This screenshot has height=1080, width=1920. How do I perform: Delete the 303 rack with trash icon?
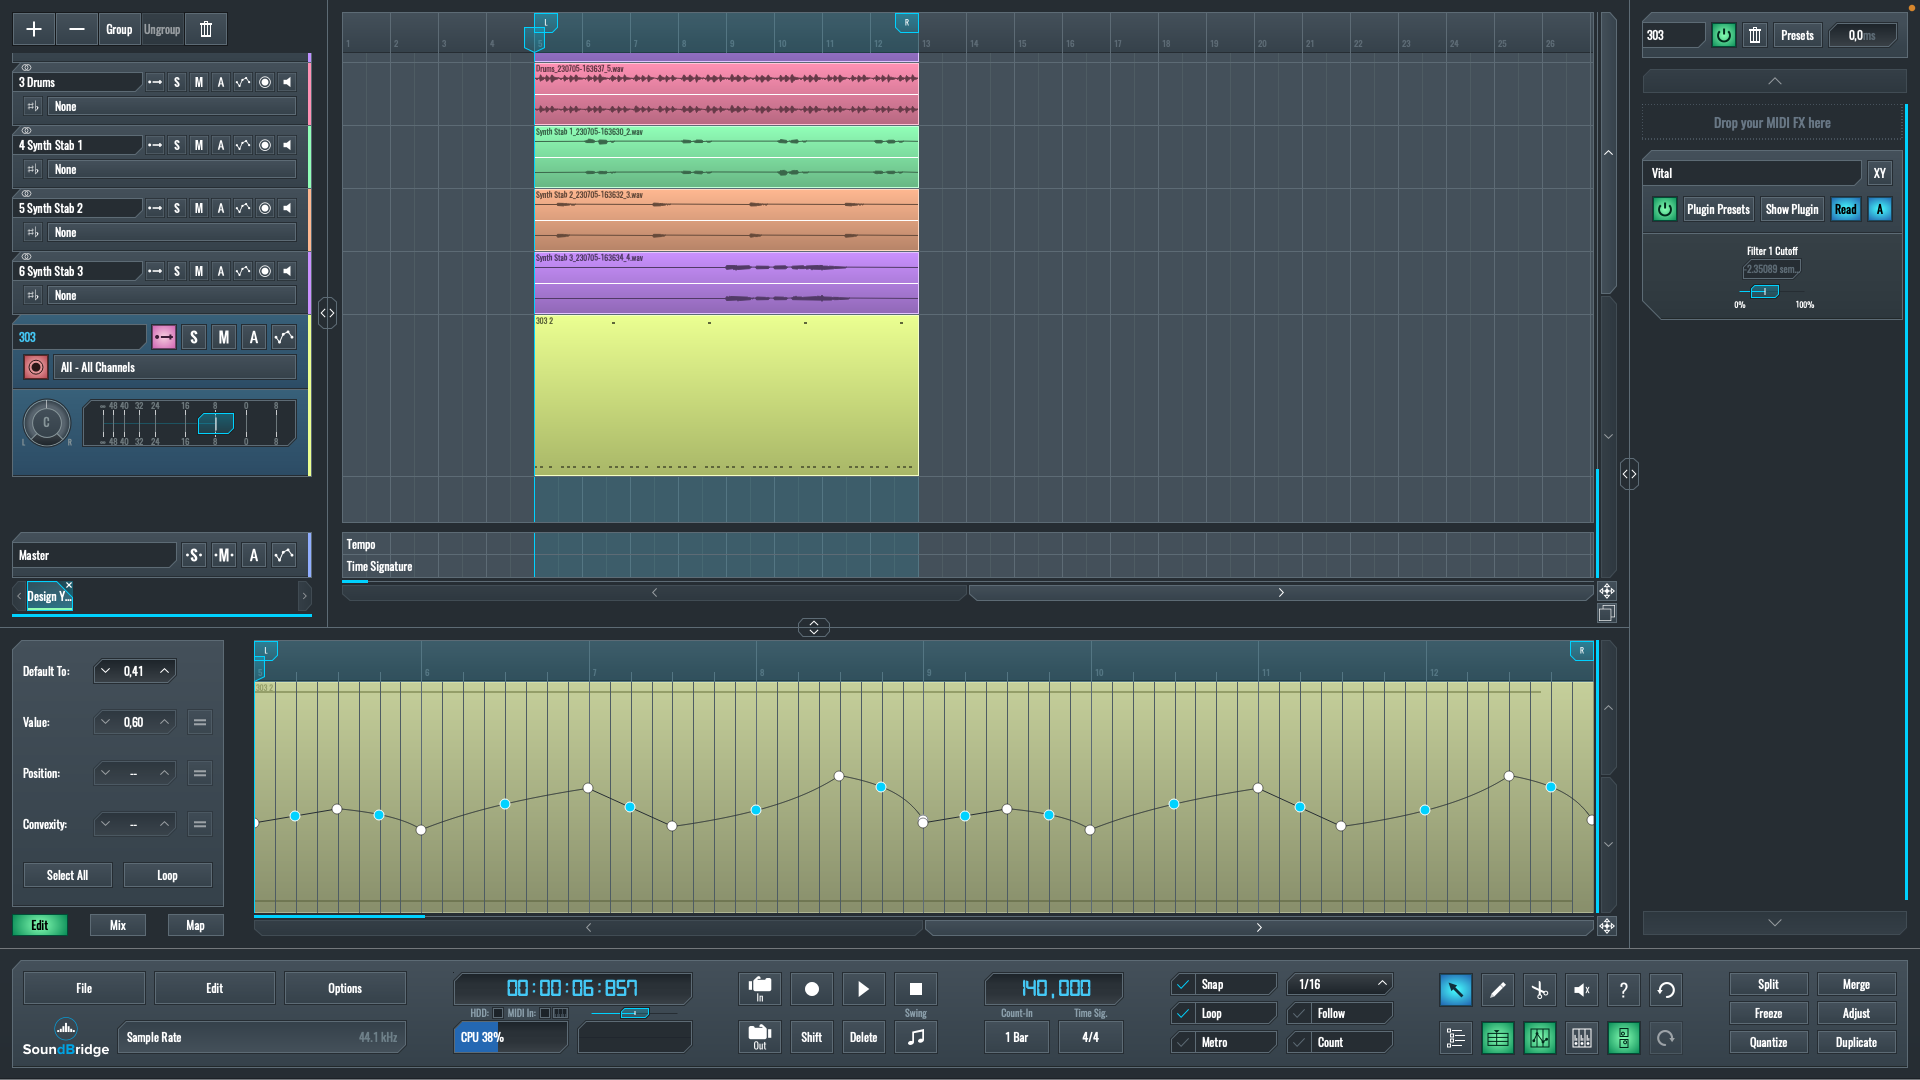(1755, 35)
